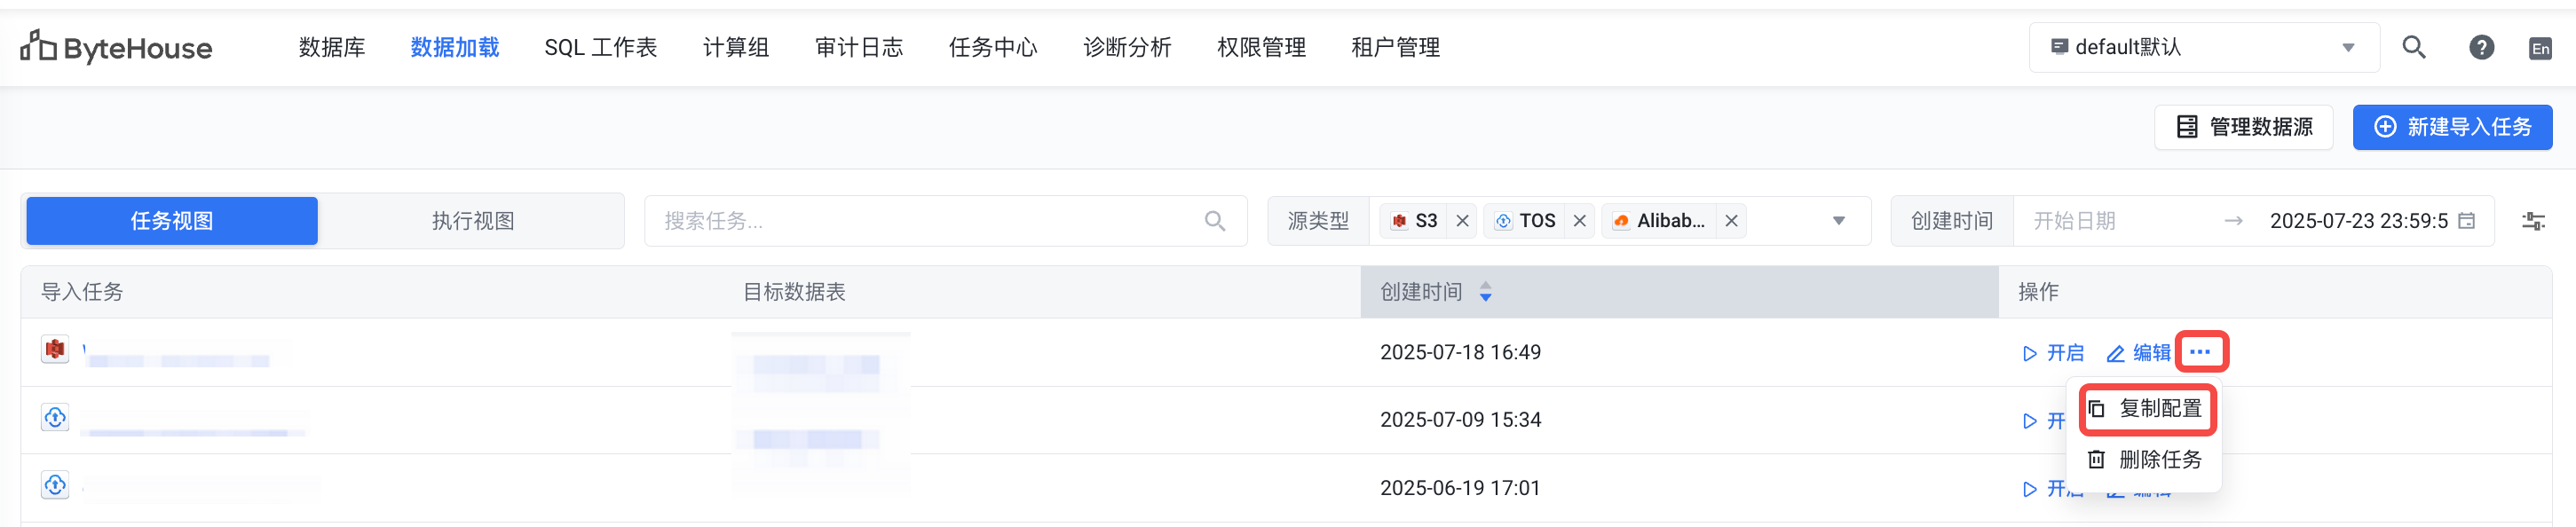
Task: Expand the 源类型 dropdown arrow
Action: tap(1838, 221)
